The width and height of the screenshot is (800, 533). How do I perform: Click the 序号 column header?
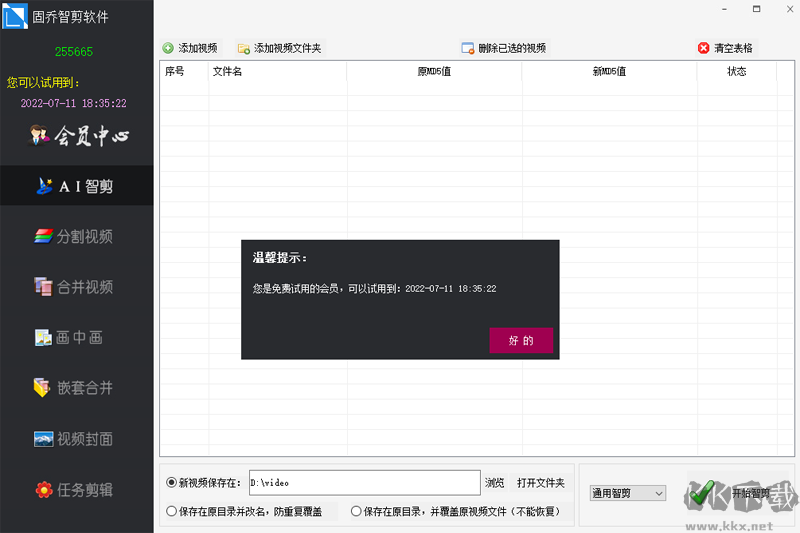pos(174,71)
